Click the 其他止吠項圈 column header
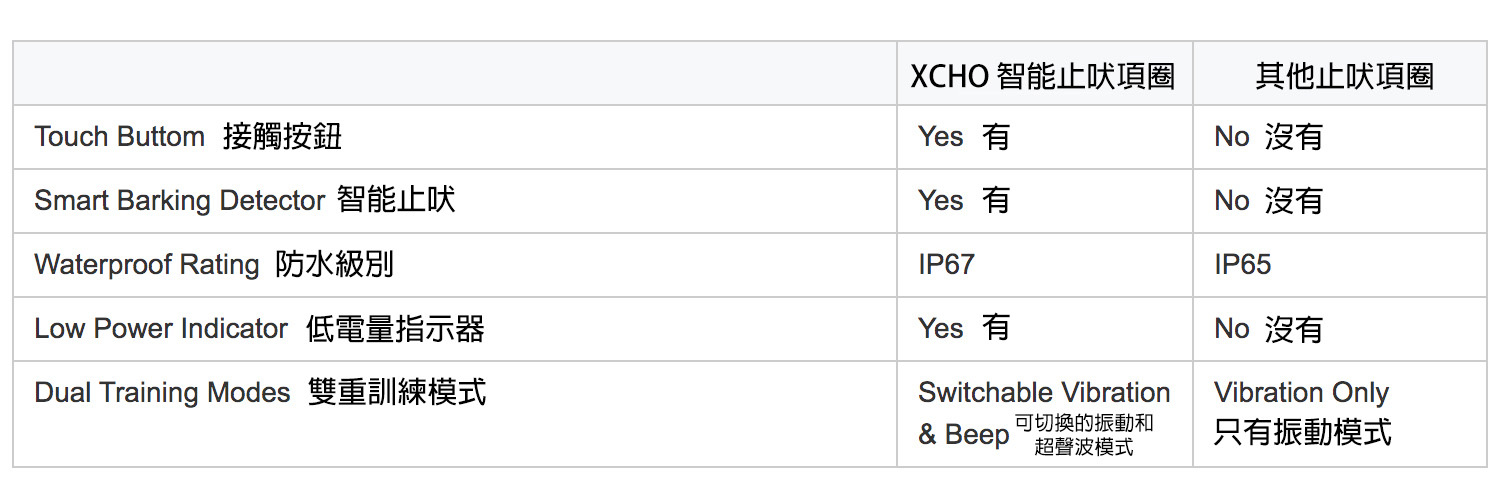The height and width of the screenshot is (490, 1510). pyautogui.click(x=1344, y=76)
